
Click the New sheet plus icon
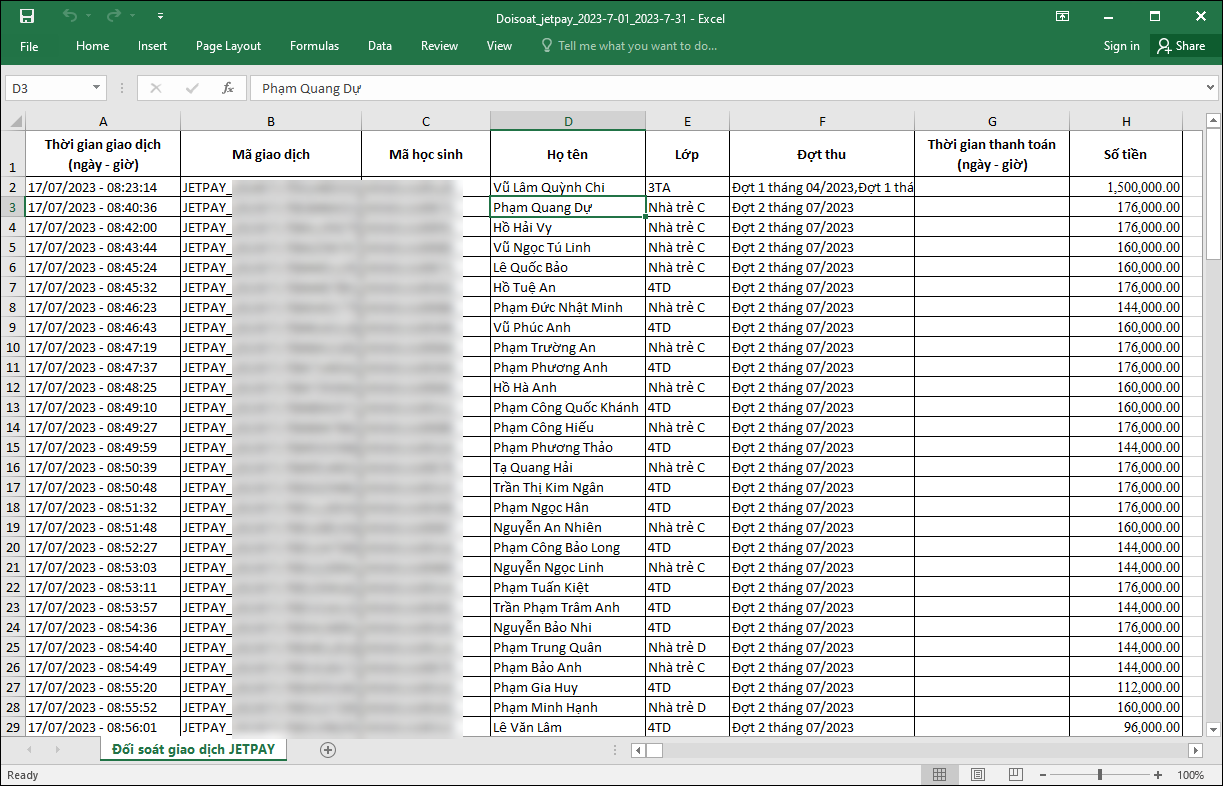coord(328,750)
